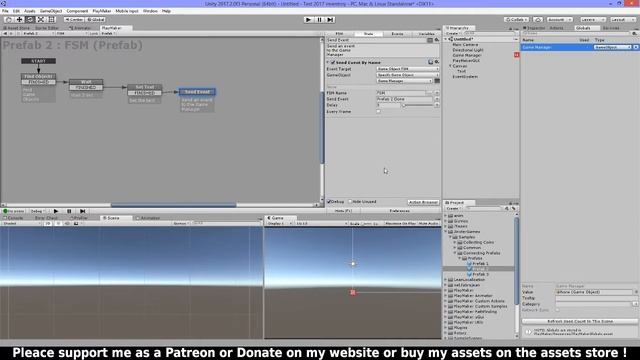Viewport: 640px width, 360px height.
Task: Switch to the Inspector tab
Action: 536,28
